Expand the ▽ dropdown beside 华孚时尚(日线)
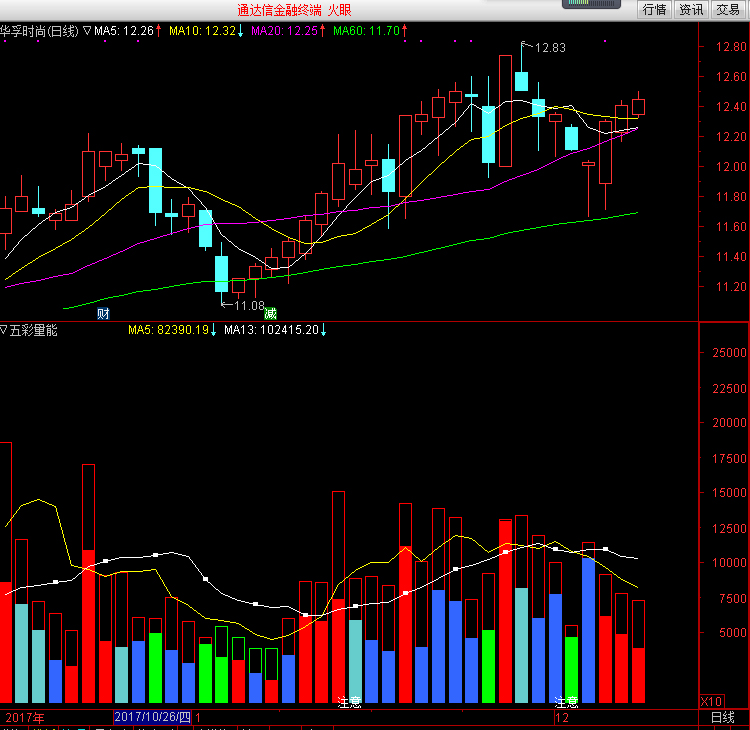 pos(87,31)
